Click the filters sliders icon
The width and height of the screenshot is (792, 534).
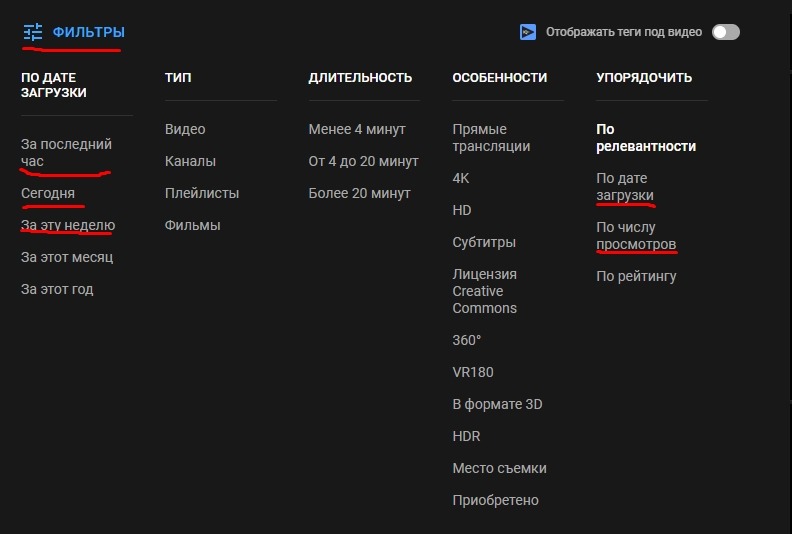pos(33,32)
